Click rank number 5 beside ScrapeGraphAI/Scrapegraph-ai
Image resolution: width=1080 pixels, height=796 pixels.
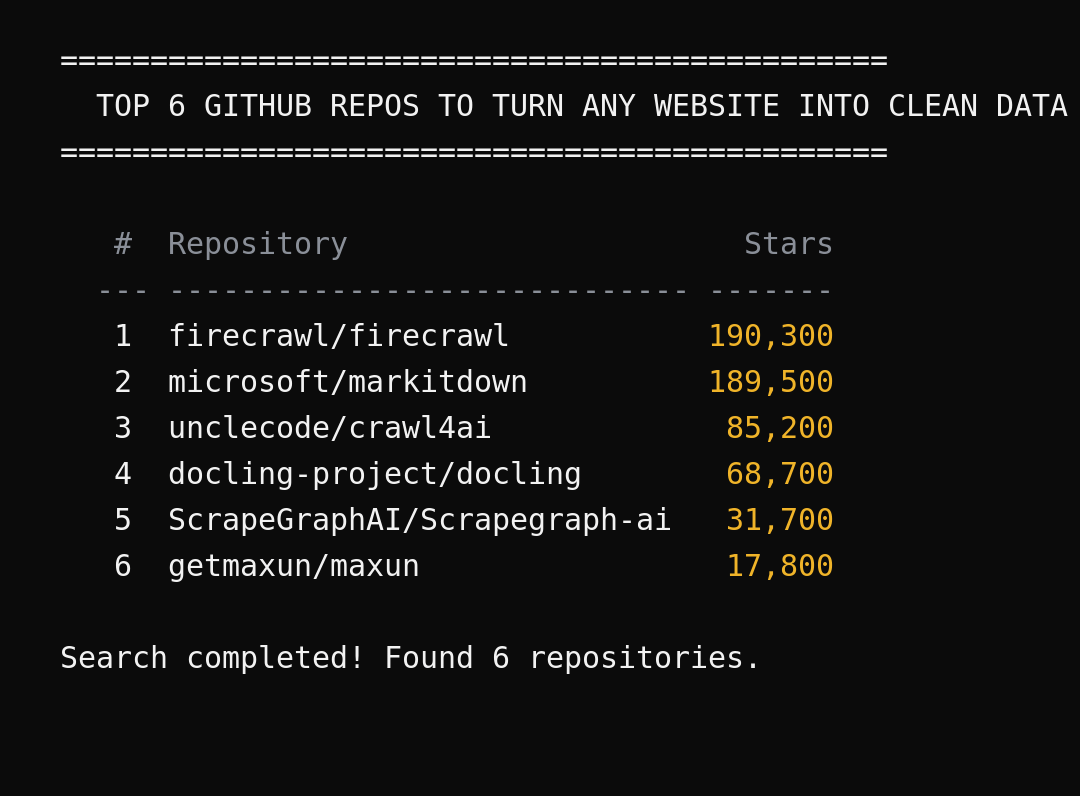click(x=123, y=520)
